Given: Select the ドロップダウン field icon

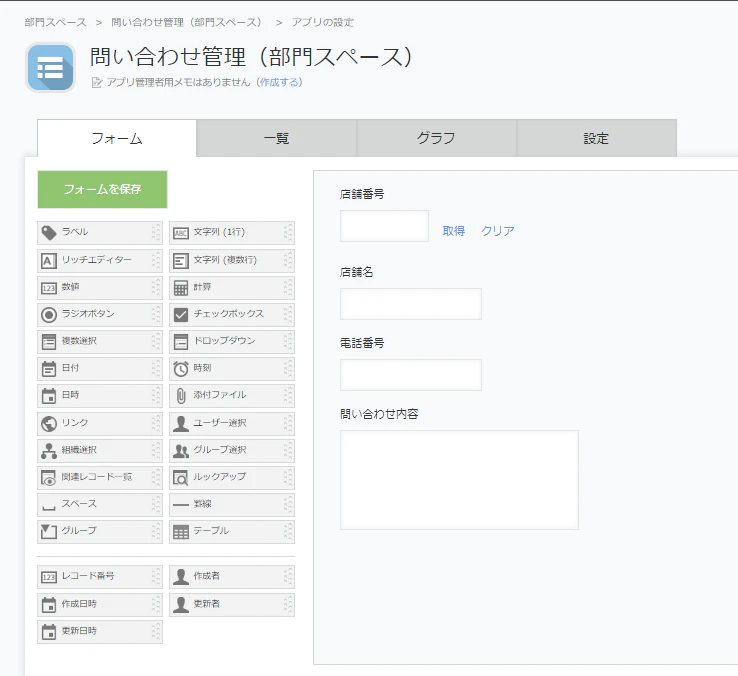Looking at the screenshot, I should (181, 342).
